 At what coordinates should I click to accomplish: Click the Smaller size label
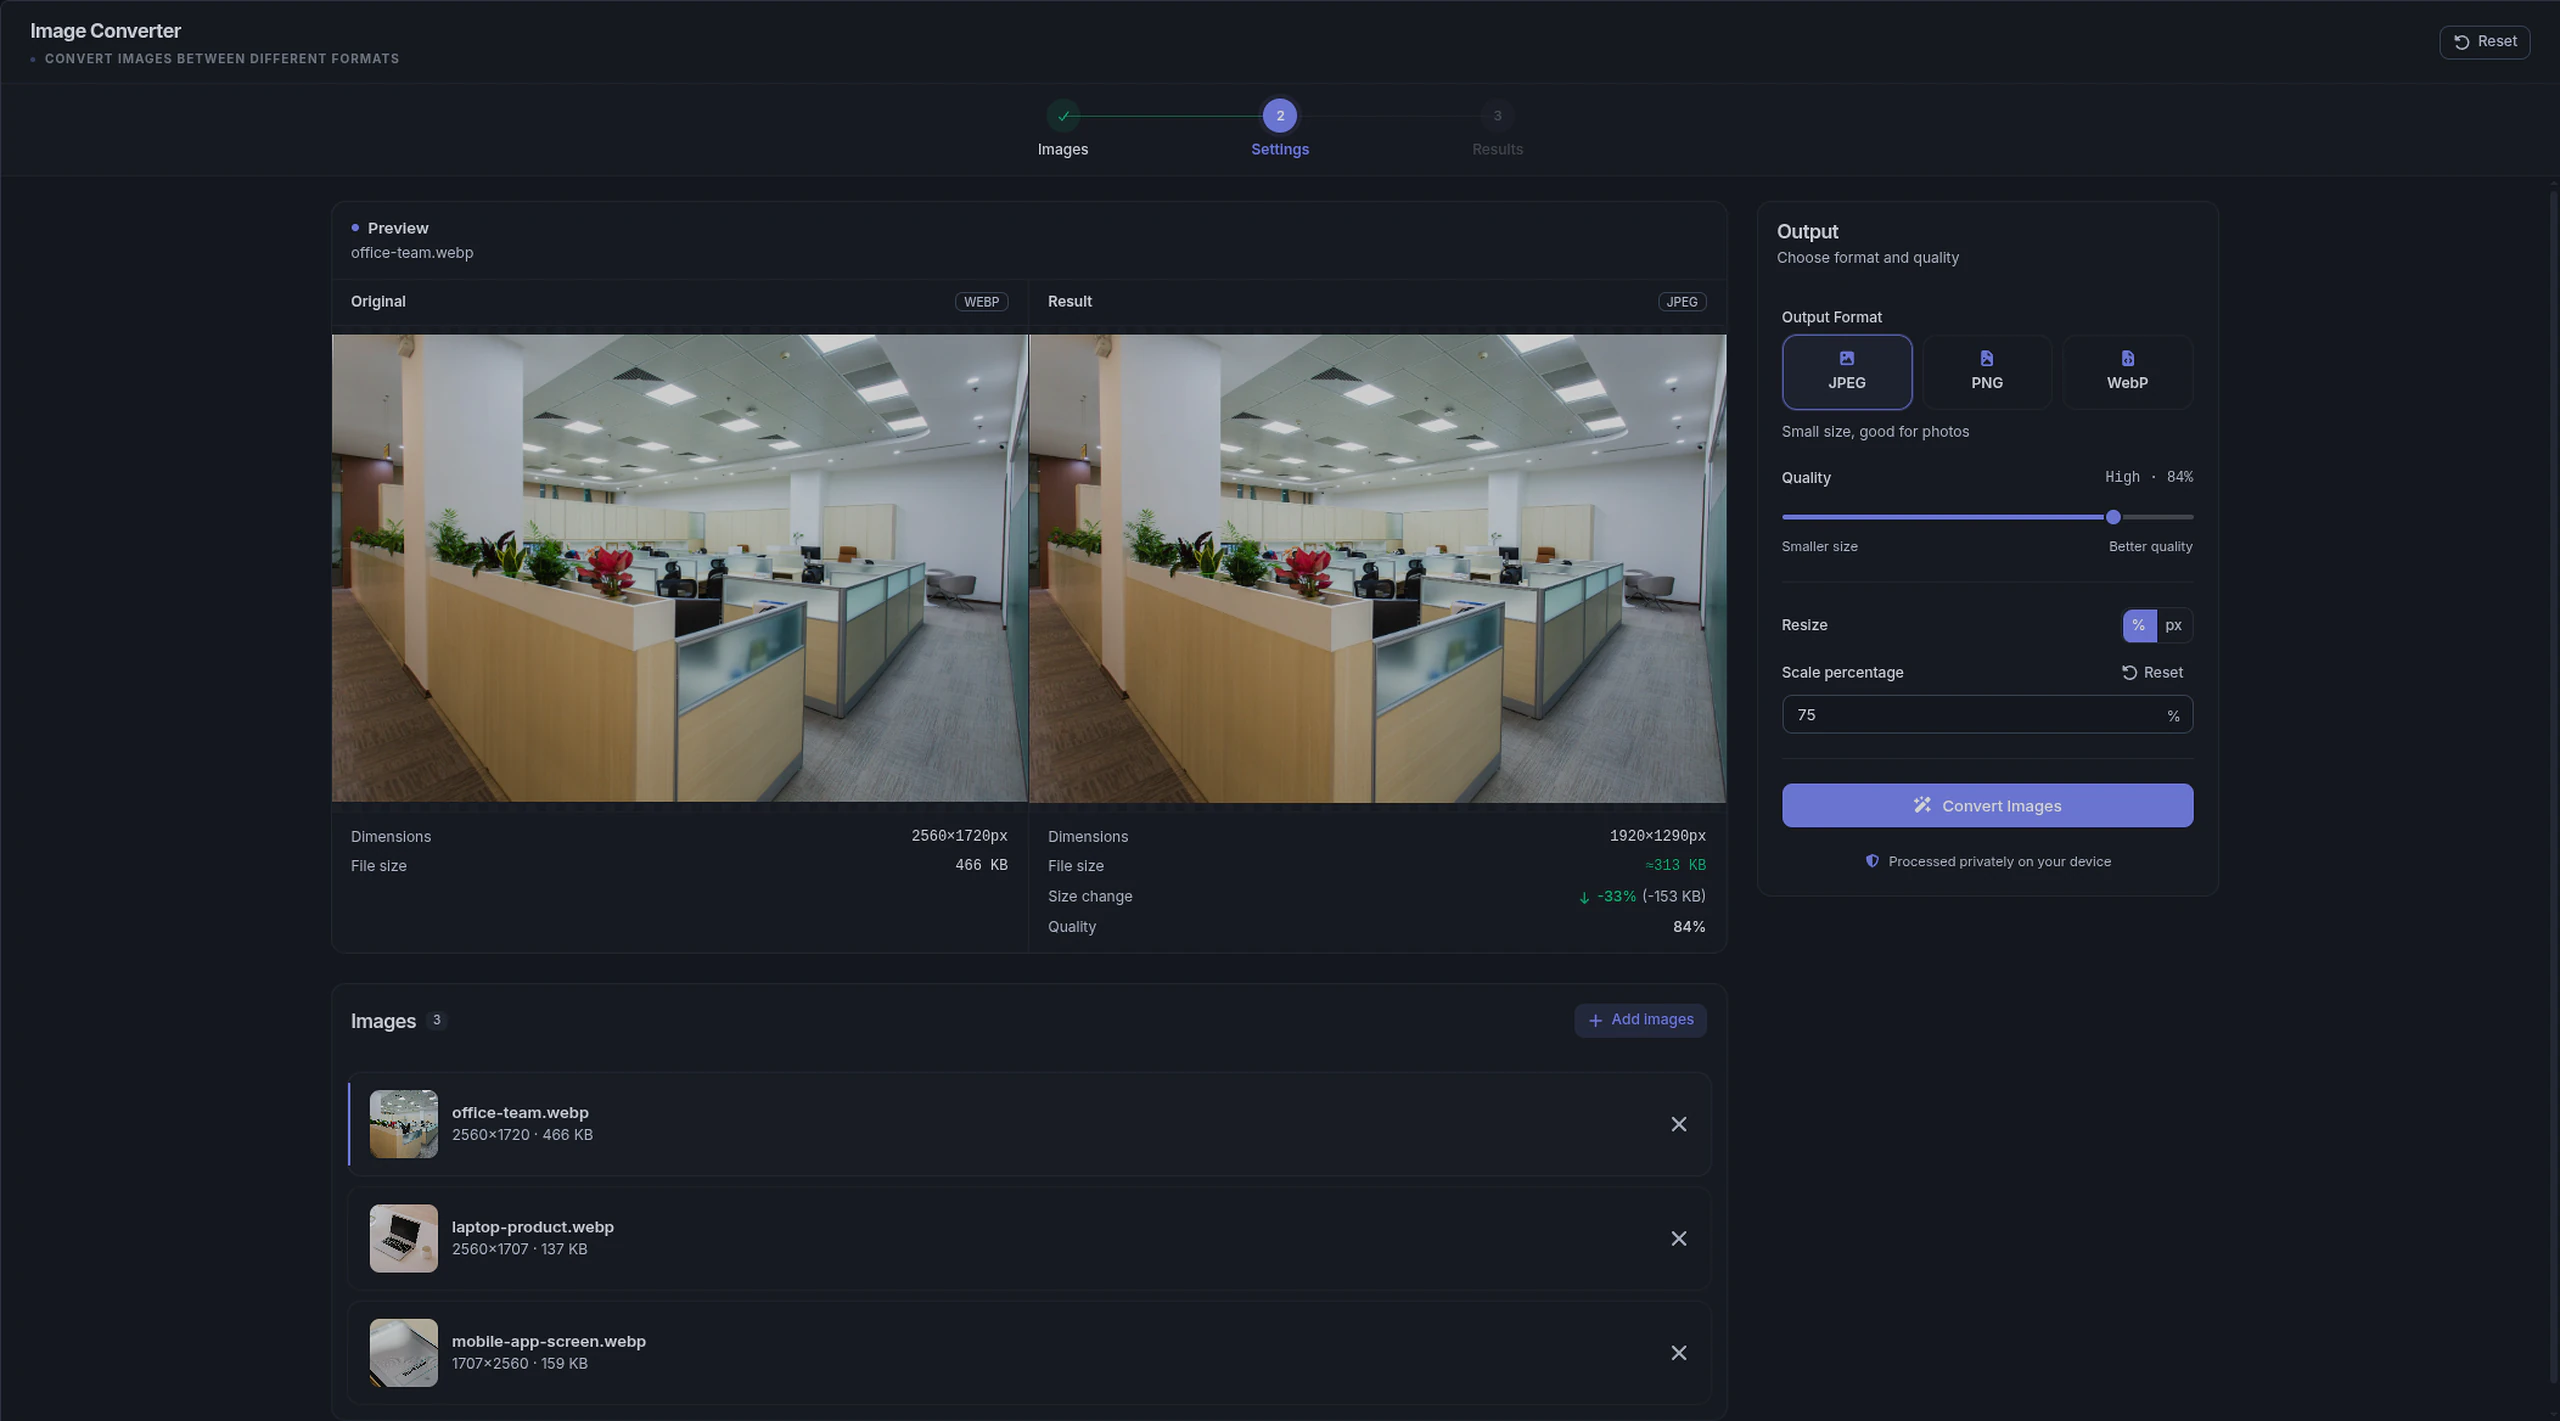coord(1819,547)
